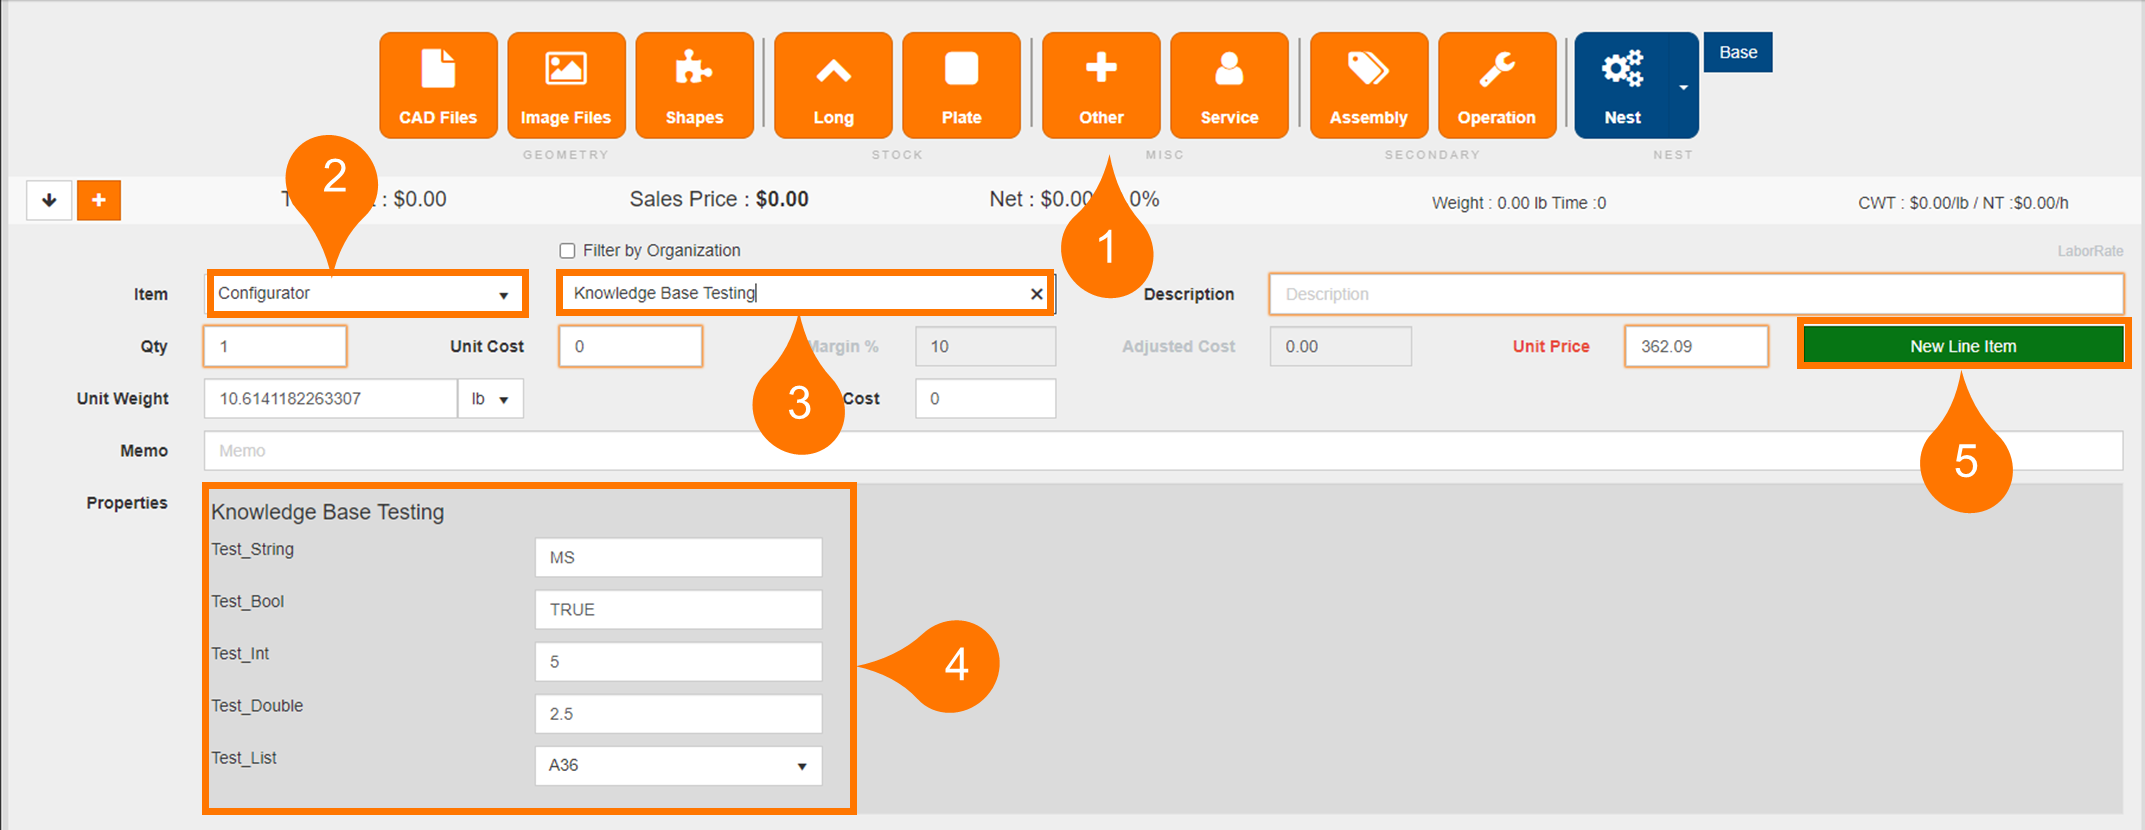Screen dimensions: 2145x830
Task: Click the CAD Files geometry button
Action: [x=438, y=86]
